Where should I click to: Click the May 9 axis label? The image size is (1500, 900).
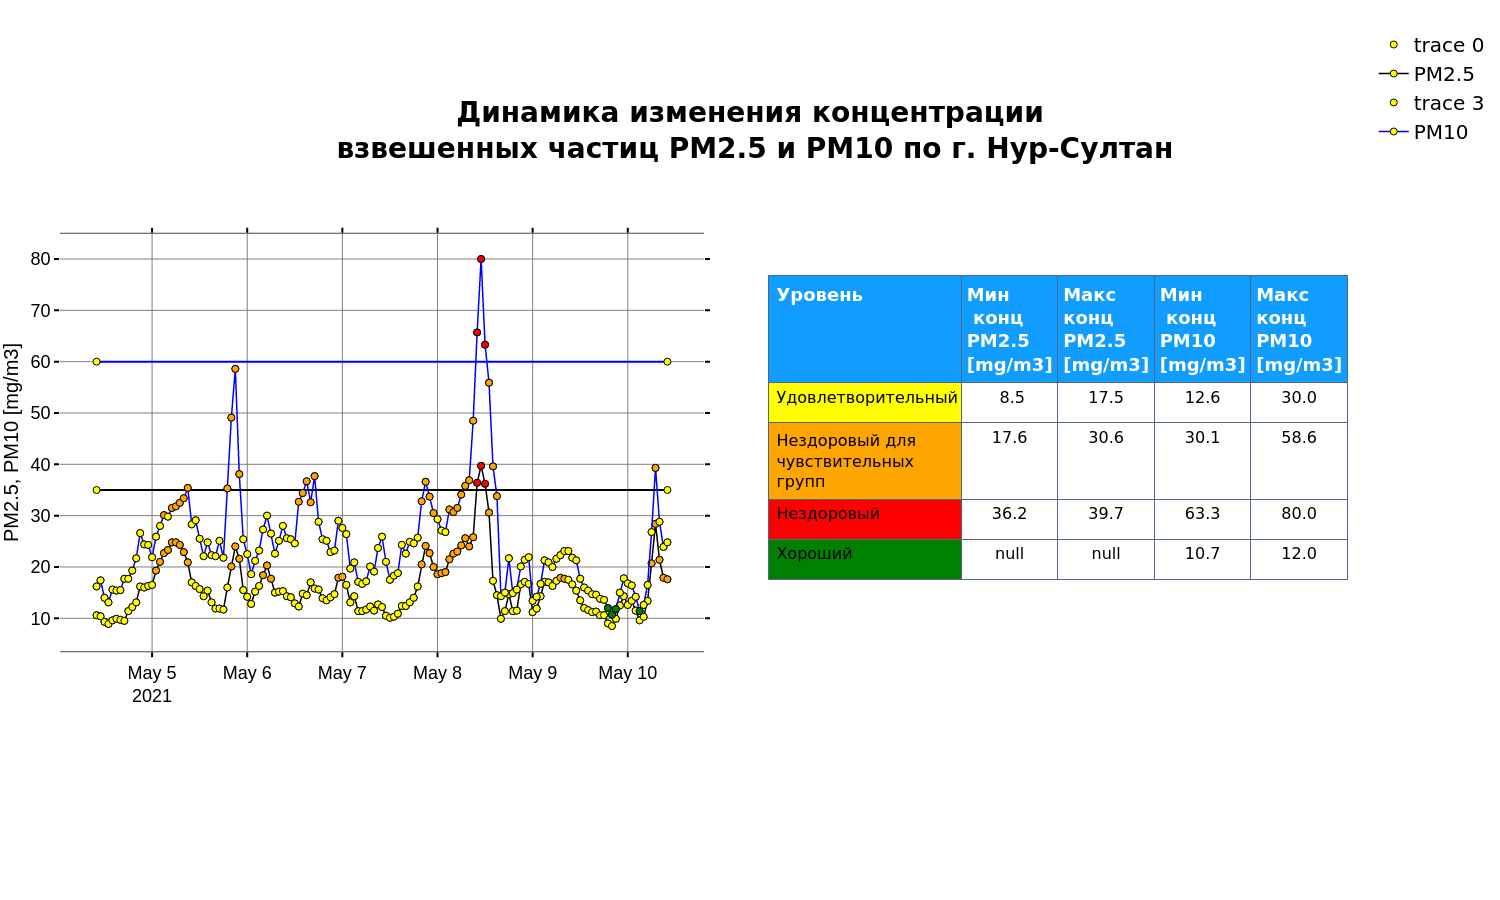[532, 673]
